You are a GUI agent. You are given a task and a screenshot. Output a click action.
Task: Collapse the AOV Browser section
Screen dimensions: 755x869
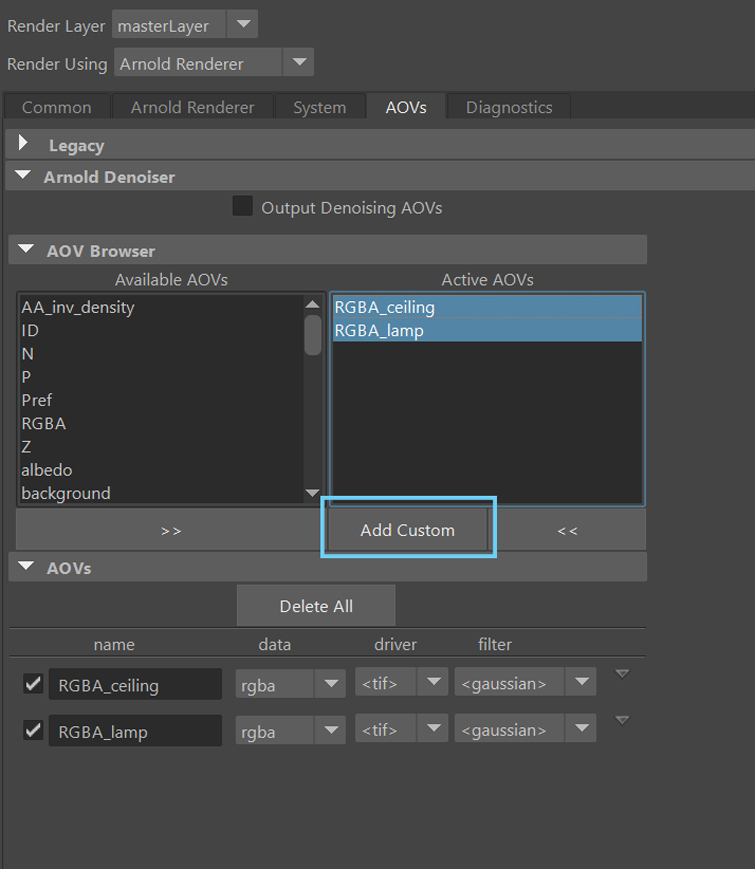pos(24,251)
